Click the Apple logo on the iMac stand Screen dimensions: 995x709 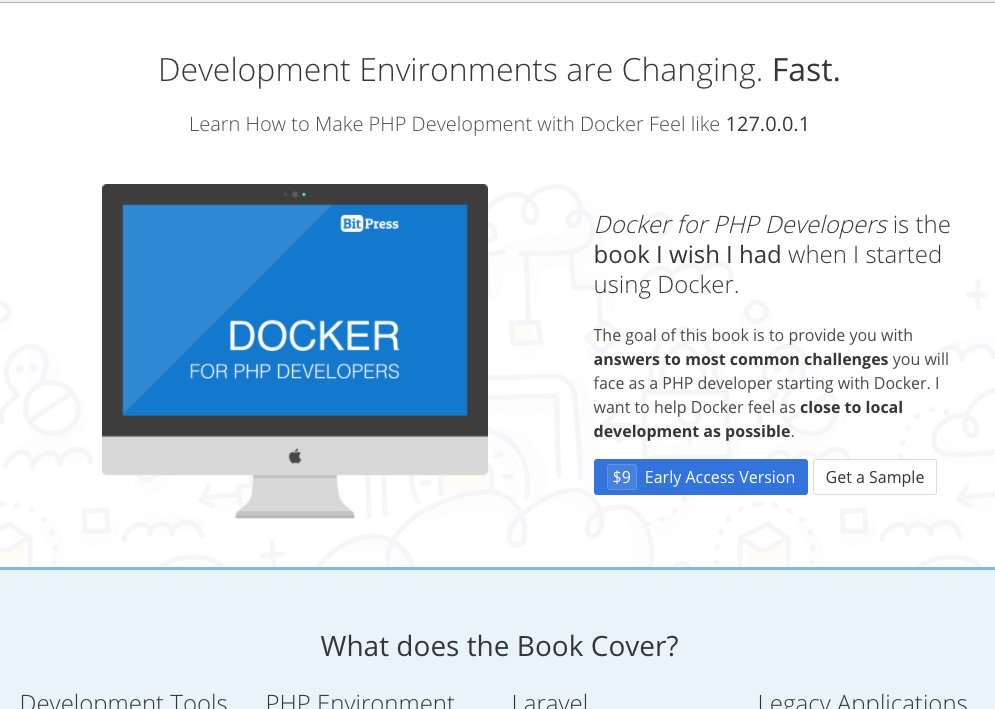point(294,456)
